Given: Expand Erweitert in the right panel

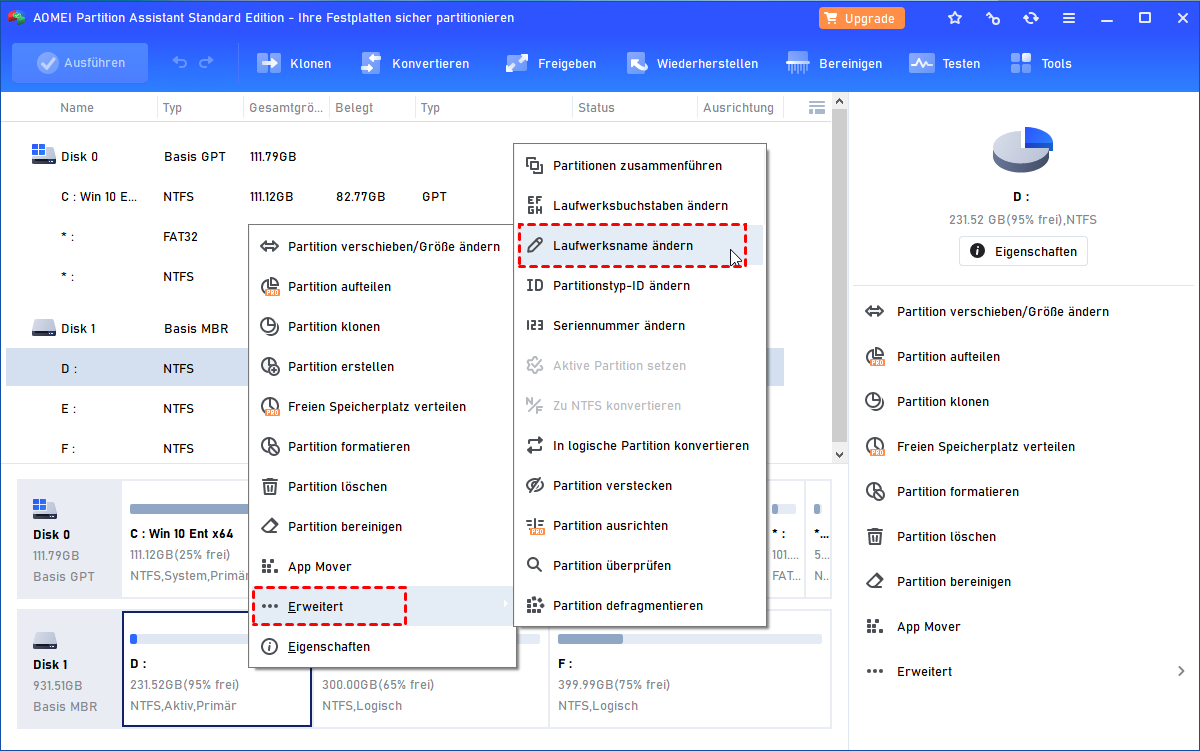Looking at the screenshot, I should pyautogui.click(x=1025, y=671).
